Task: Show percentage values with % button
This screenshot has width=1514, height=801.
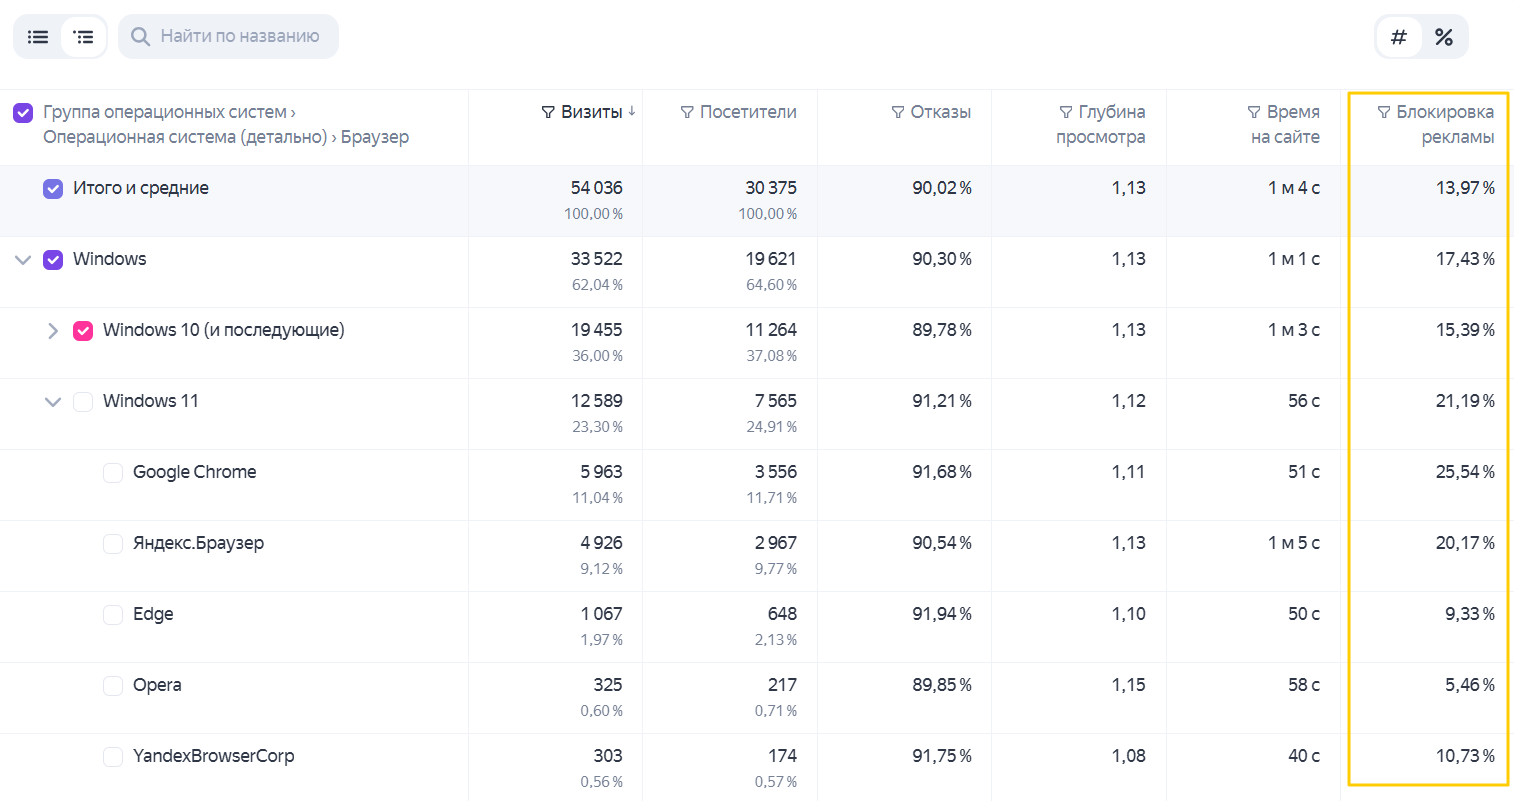Action: point(1444,37)
